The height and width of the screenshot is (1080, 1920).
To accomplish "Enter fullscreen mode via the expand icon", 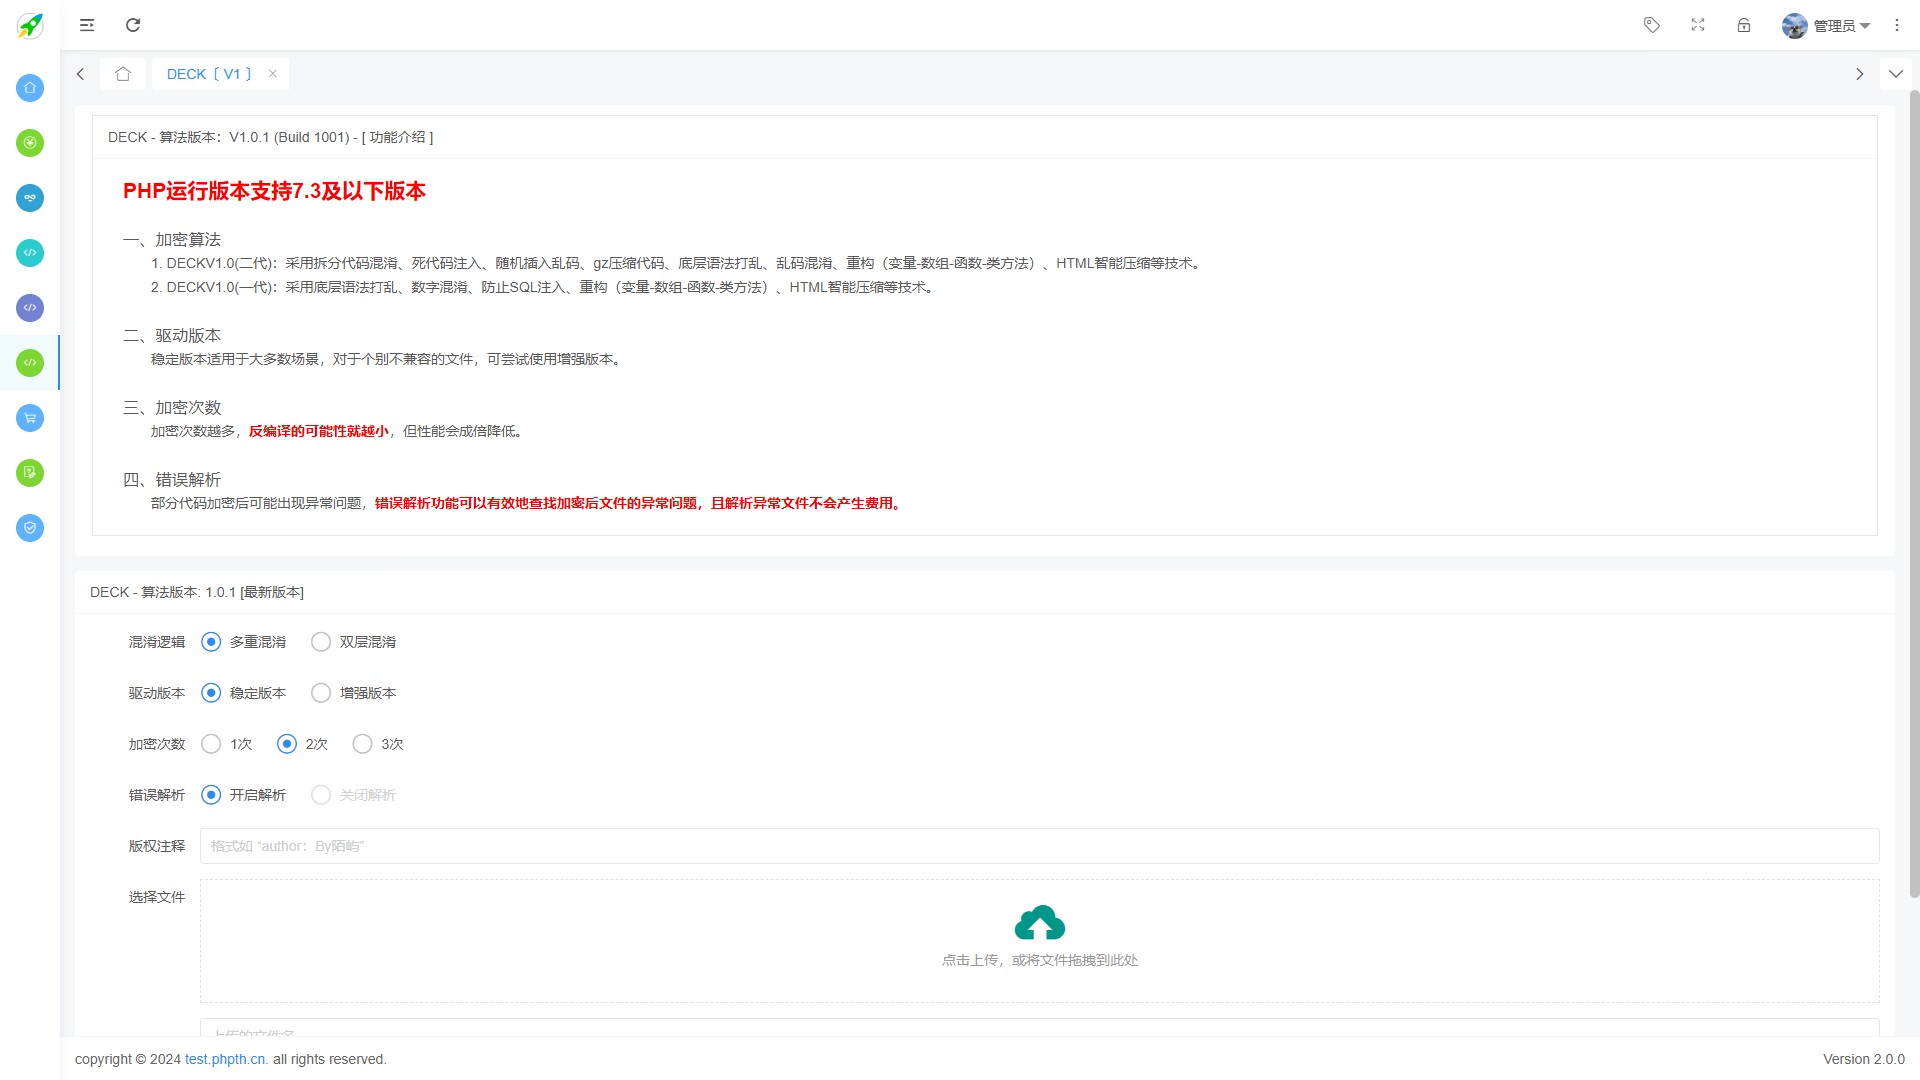I will pyautogui.click(x=1697, y=25).
